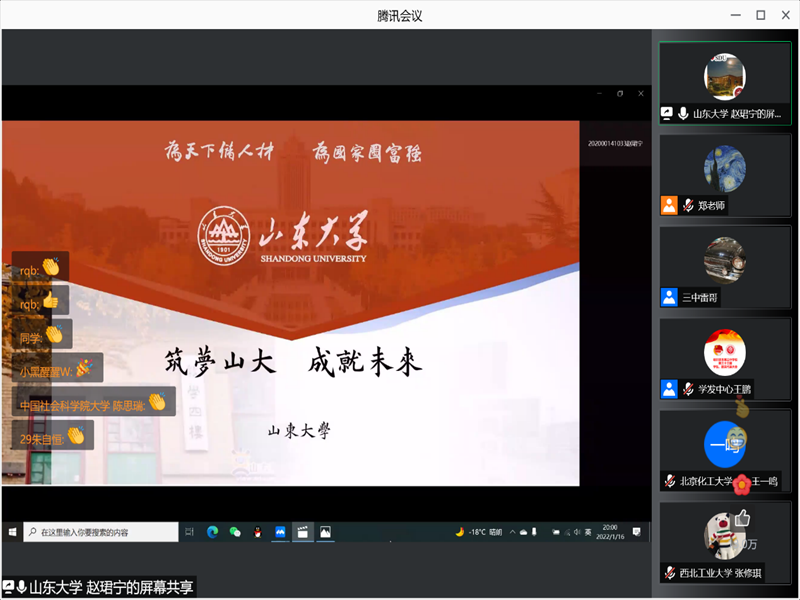Click 西北工业大学 张修琪's muted microphone icon

click(x=669, y=573)
